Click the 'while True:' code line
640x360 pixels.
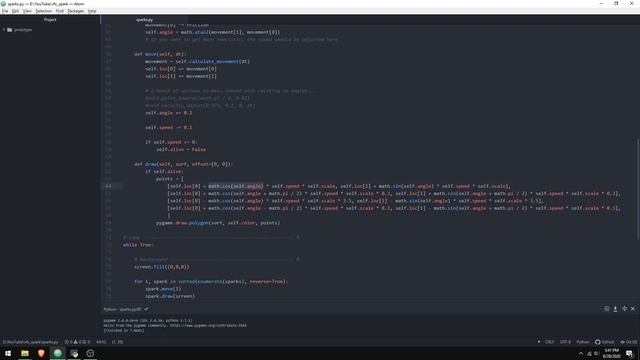[138, 245]
